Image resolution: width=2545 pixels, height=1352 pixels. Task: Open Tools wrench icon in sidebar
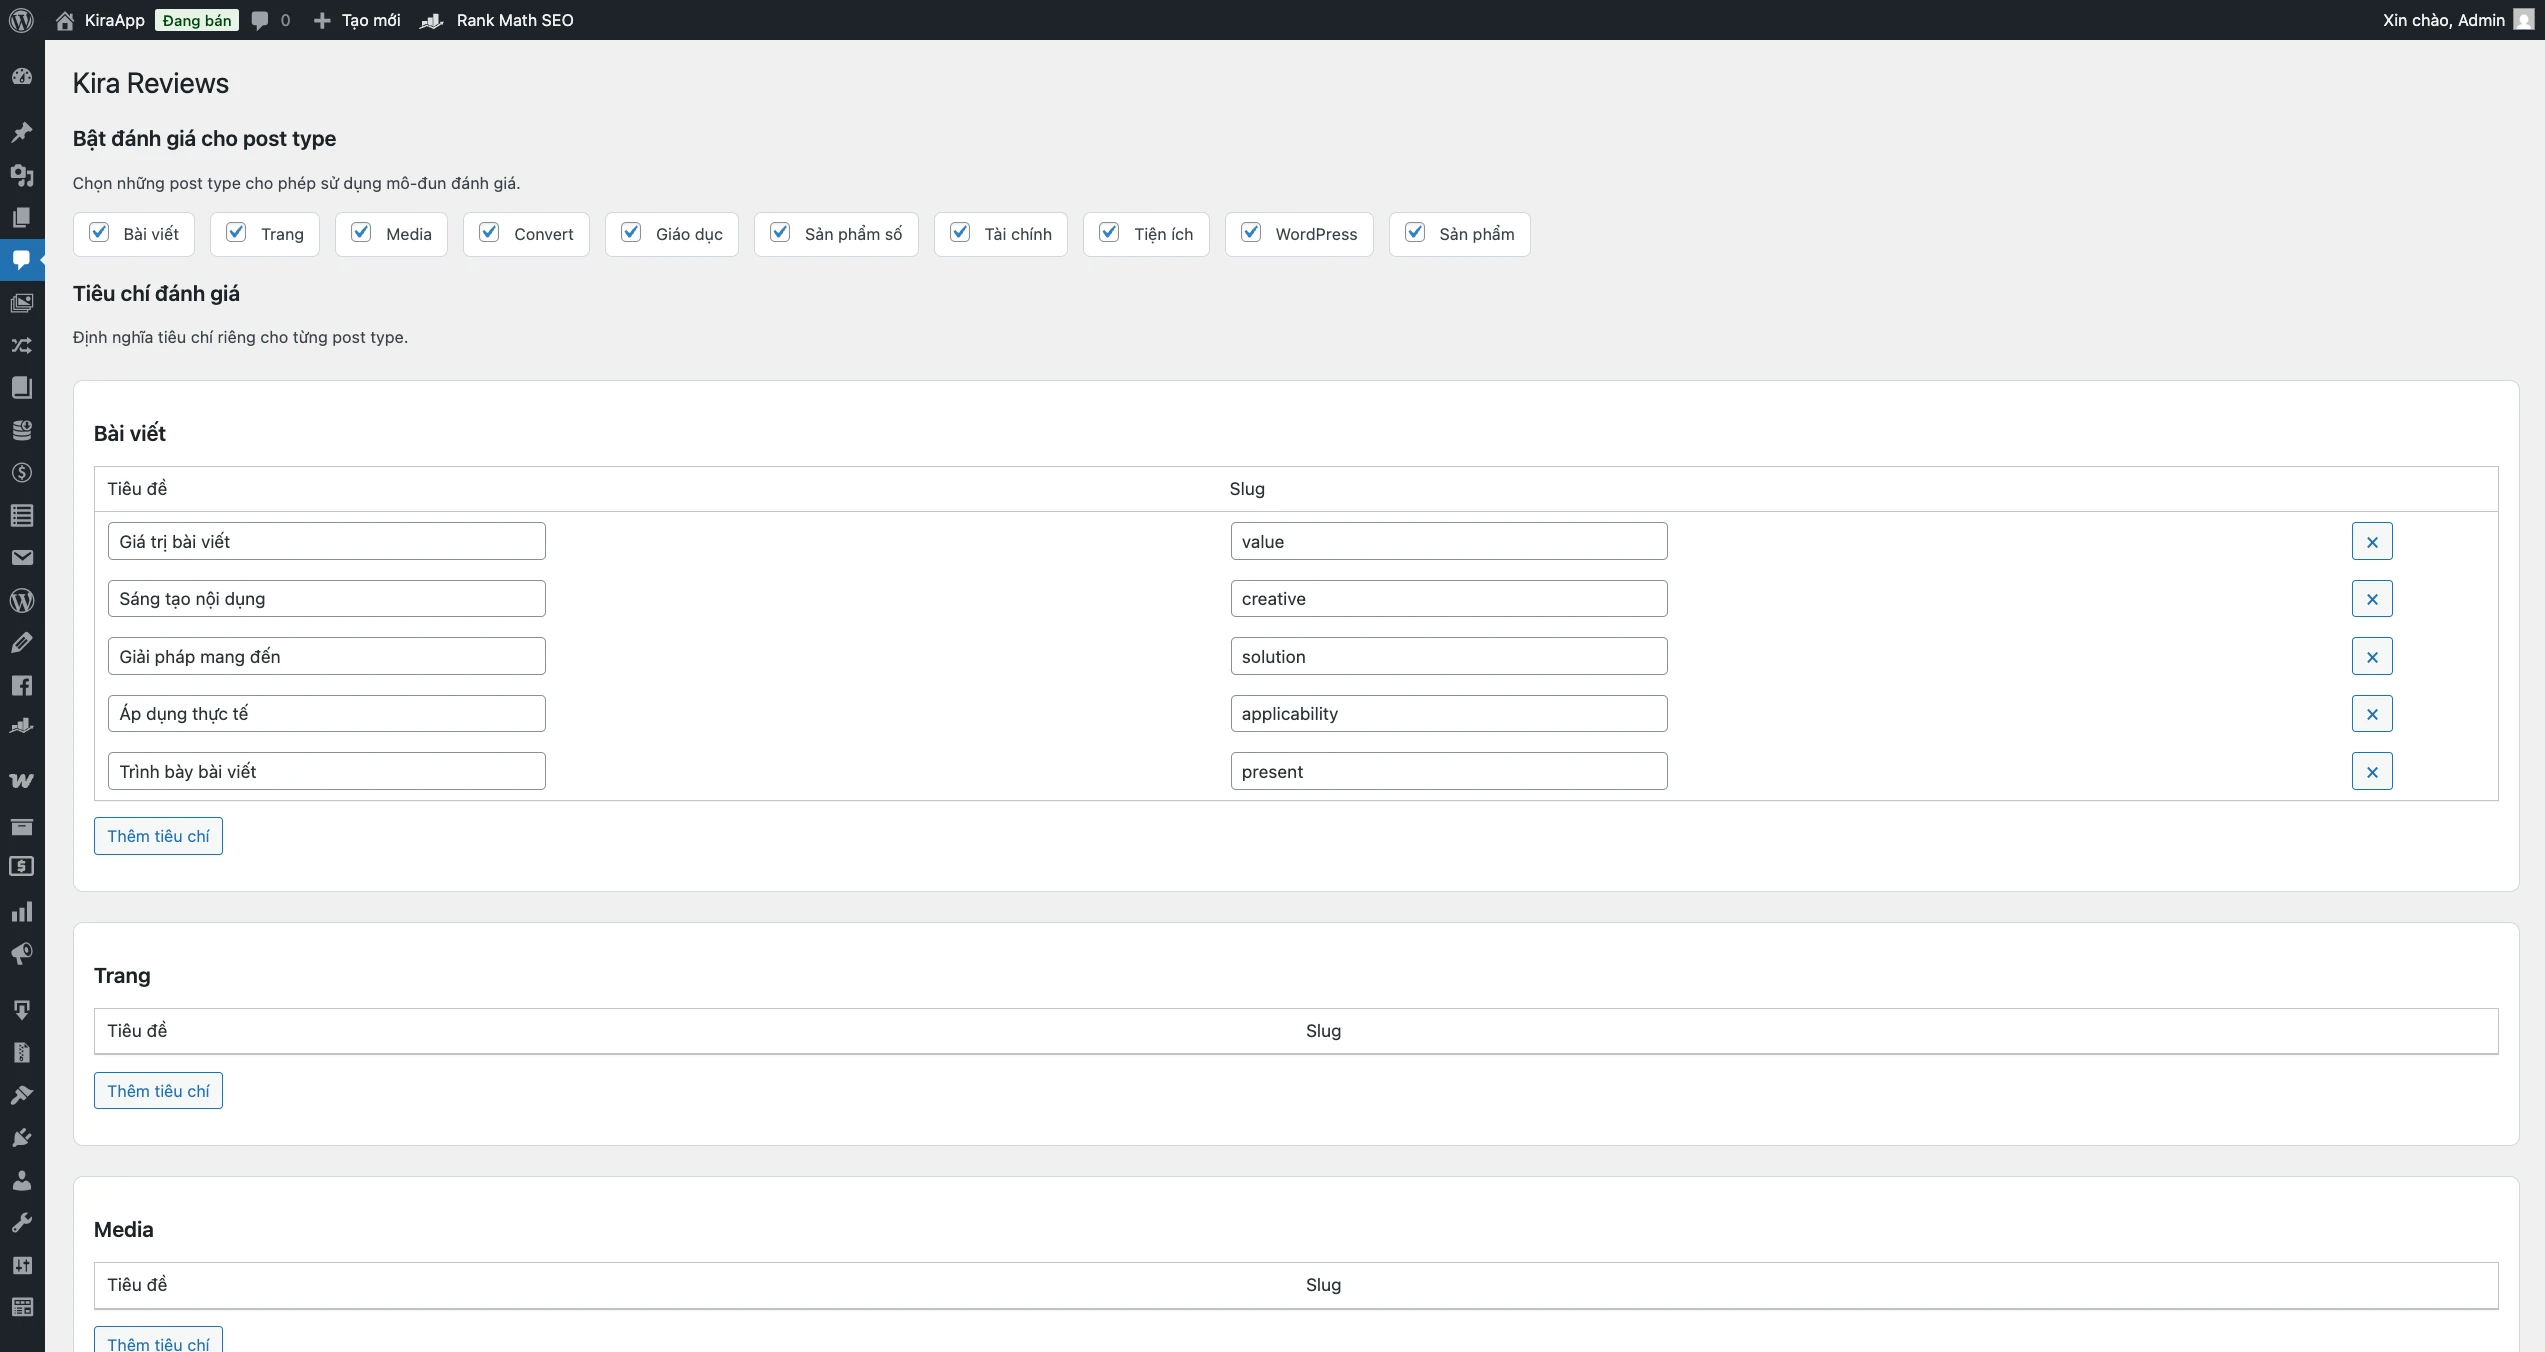(22, 1222)
